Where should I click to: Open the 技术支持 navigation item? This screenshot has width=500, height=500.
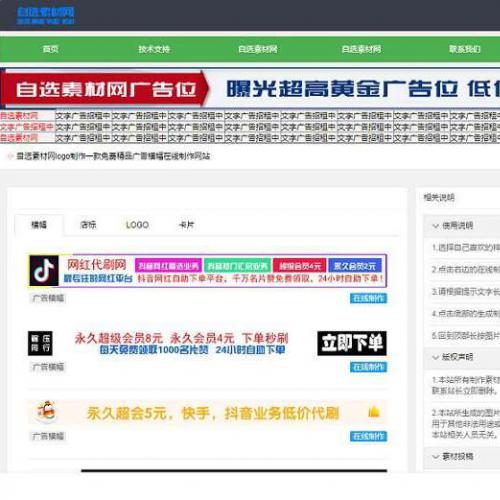pos(154,49)
